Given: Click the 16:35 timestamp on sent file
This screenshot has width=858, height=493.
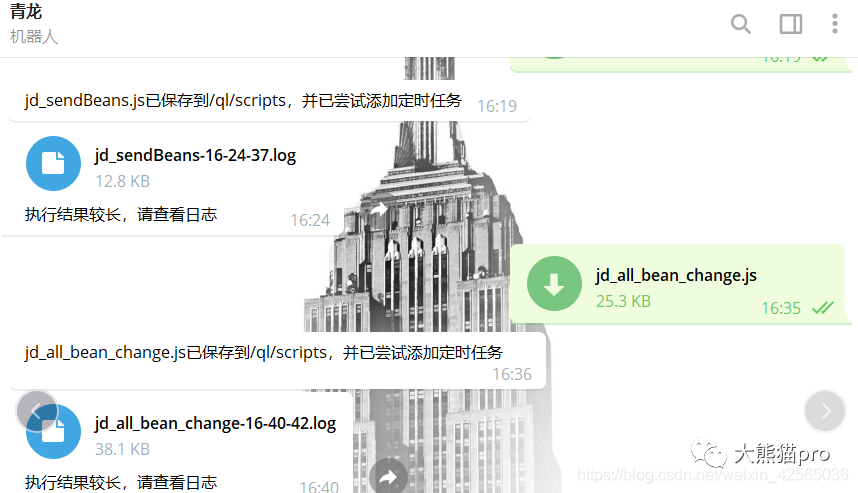Looking at the screenshot, I should pos(781,309).
